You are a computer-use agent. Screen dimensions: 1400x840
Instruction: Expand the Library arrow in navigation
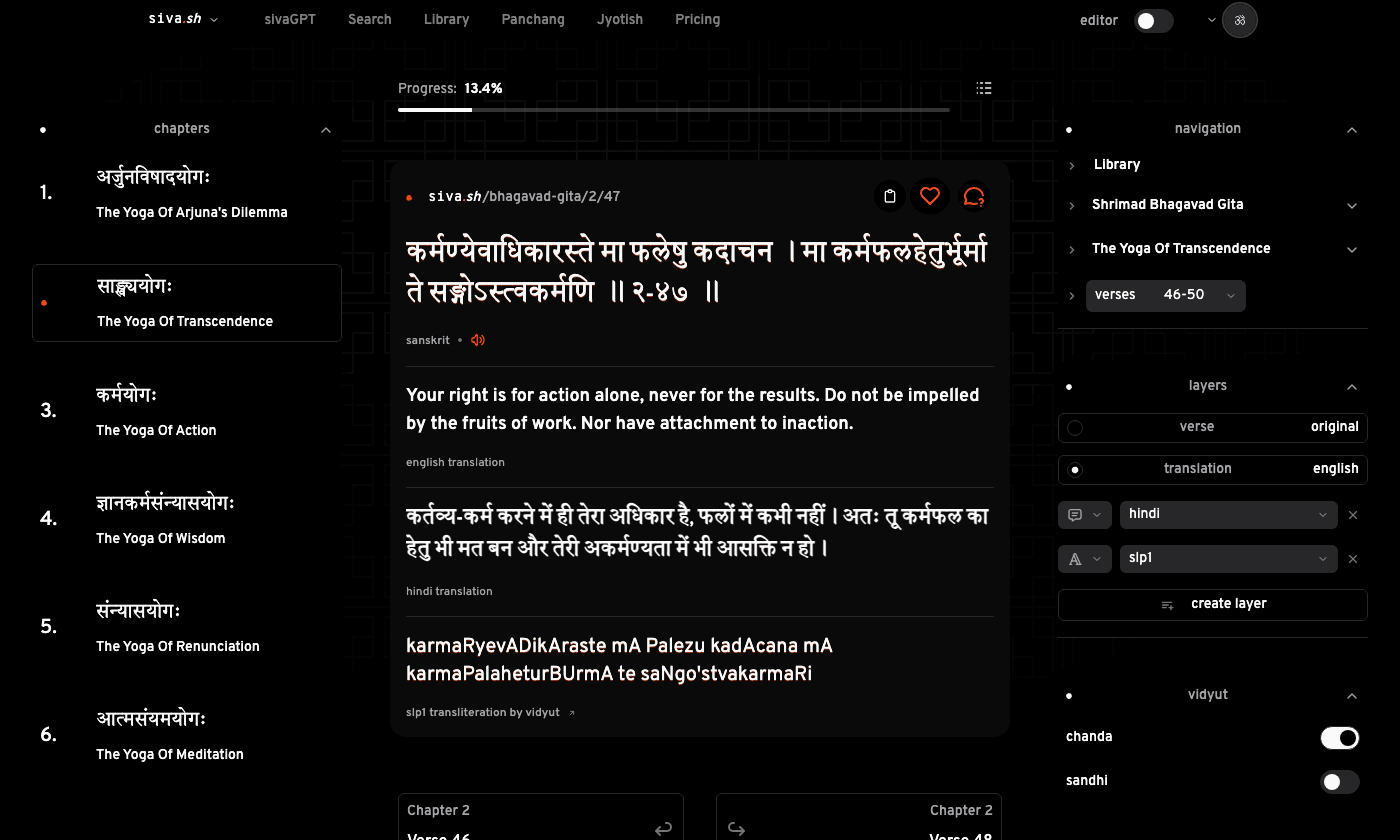[x=1072, y=165]
